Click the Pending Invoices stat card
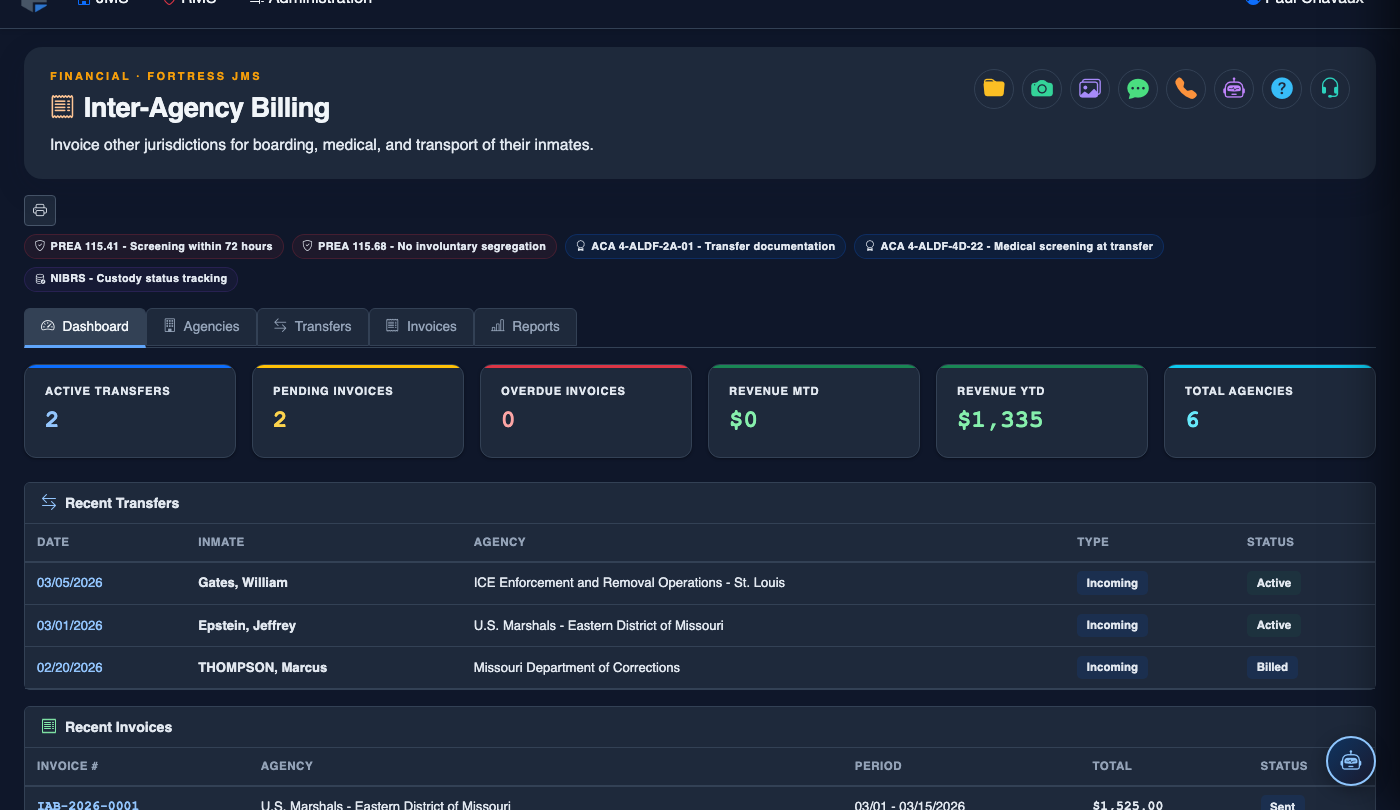 [x=358, y=411]
